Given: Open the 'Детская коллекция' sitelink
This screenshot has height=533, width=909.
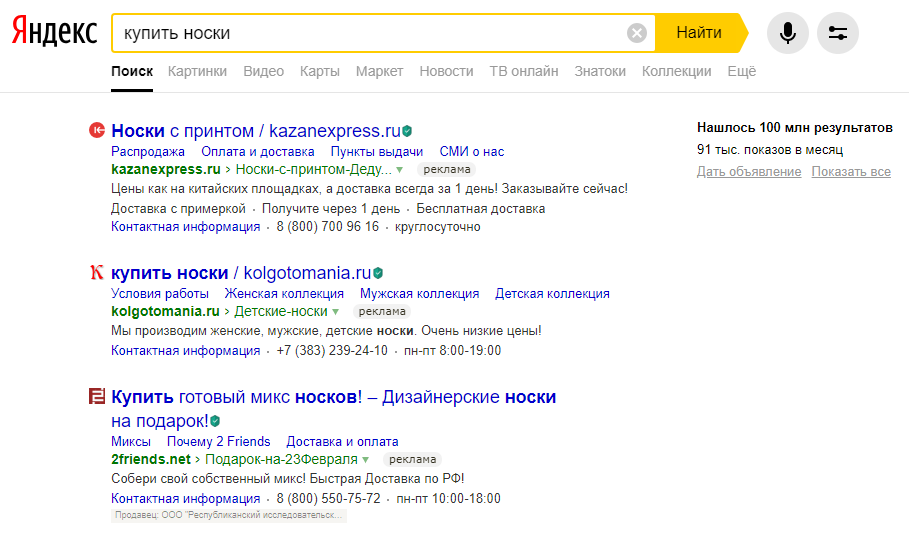Looking at the screenshot, I should (552, 293).
